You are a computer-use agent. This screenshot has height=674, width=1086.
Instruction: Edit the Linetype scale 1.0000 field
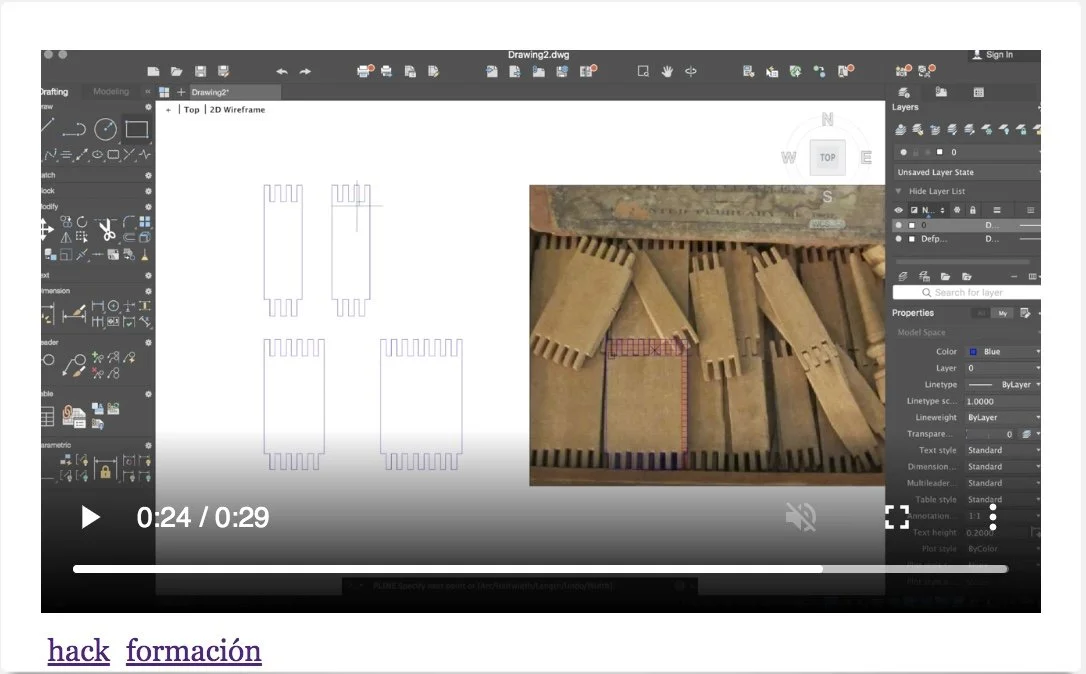(1003, 401)
